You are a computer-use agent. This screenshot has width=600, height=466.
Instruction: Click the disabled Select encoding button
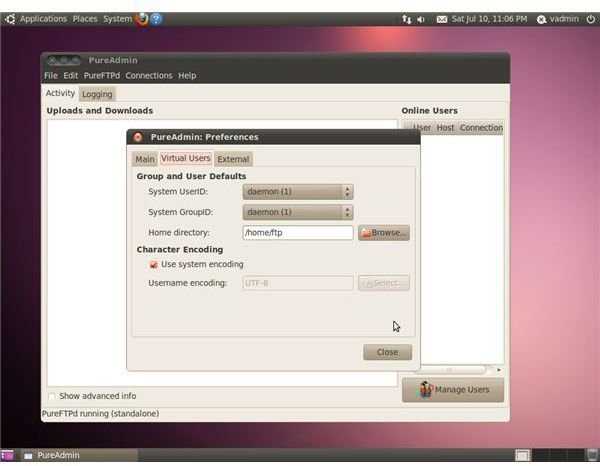383,283
